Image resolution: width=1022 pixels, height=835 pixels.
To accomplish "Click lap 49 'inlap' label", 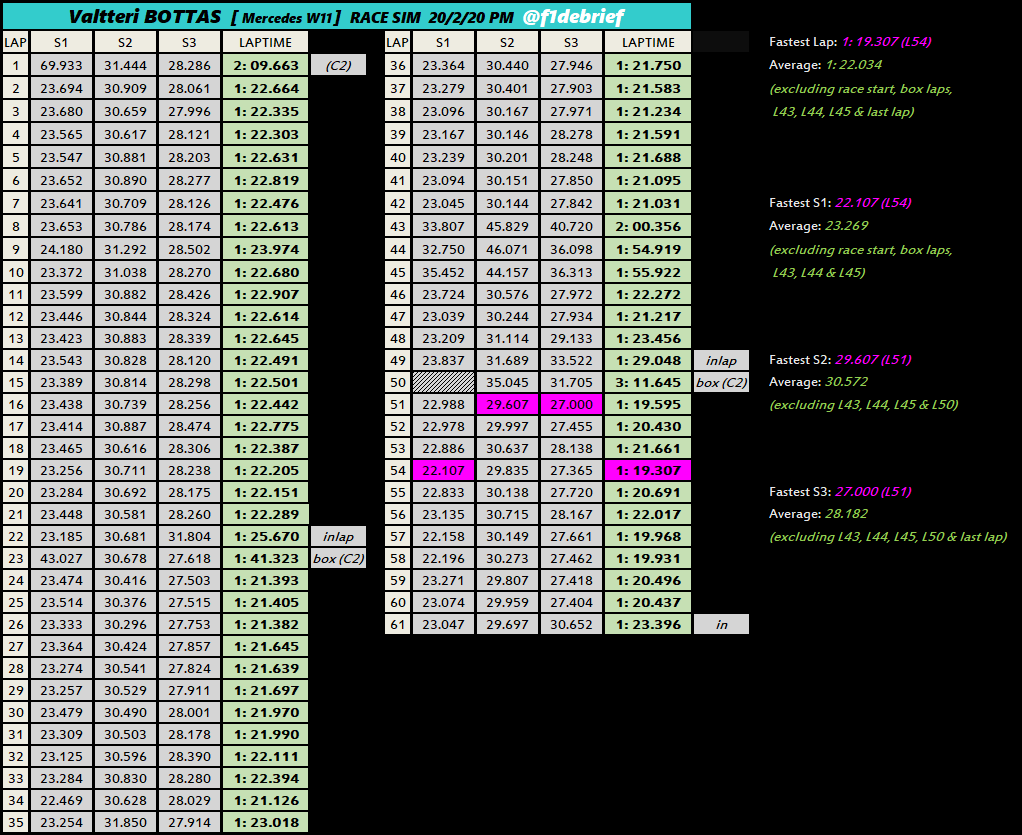I will coord(722,360).
